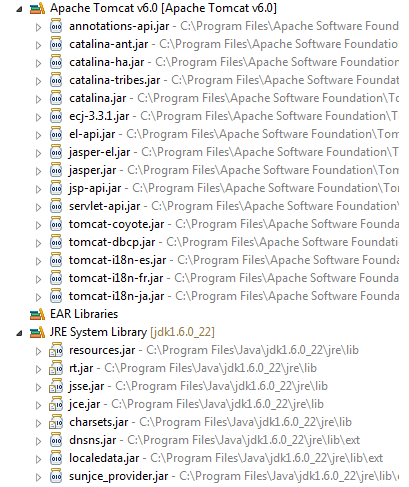Select the 'jsse.jar' entry text
The image size is (409, 487).
click(87, 386)
